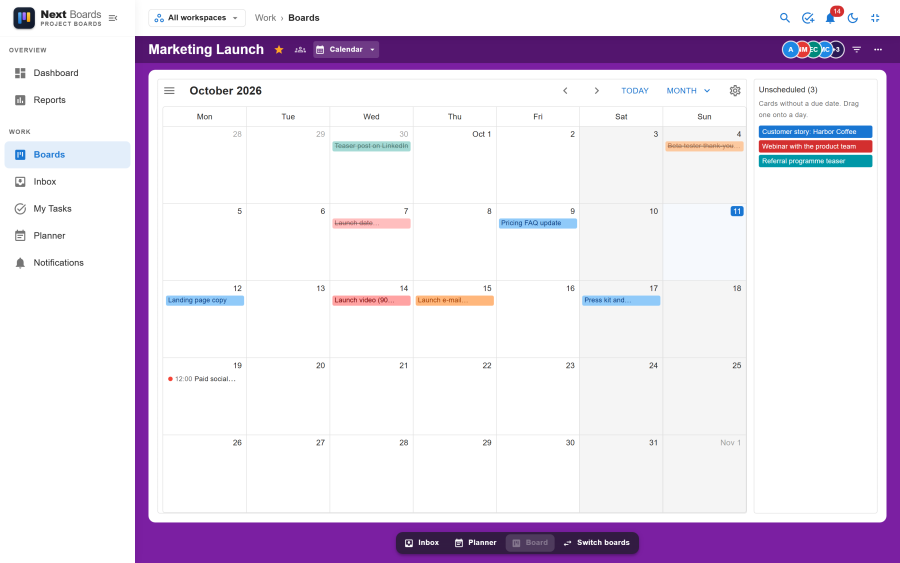Open the board more options ellipsis
Screen dimensions: 900x563
pyautogui.click(x=878, y=49)
